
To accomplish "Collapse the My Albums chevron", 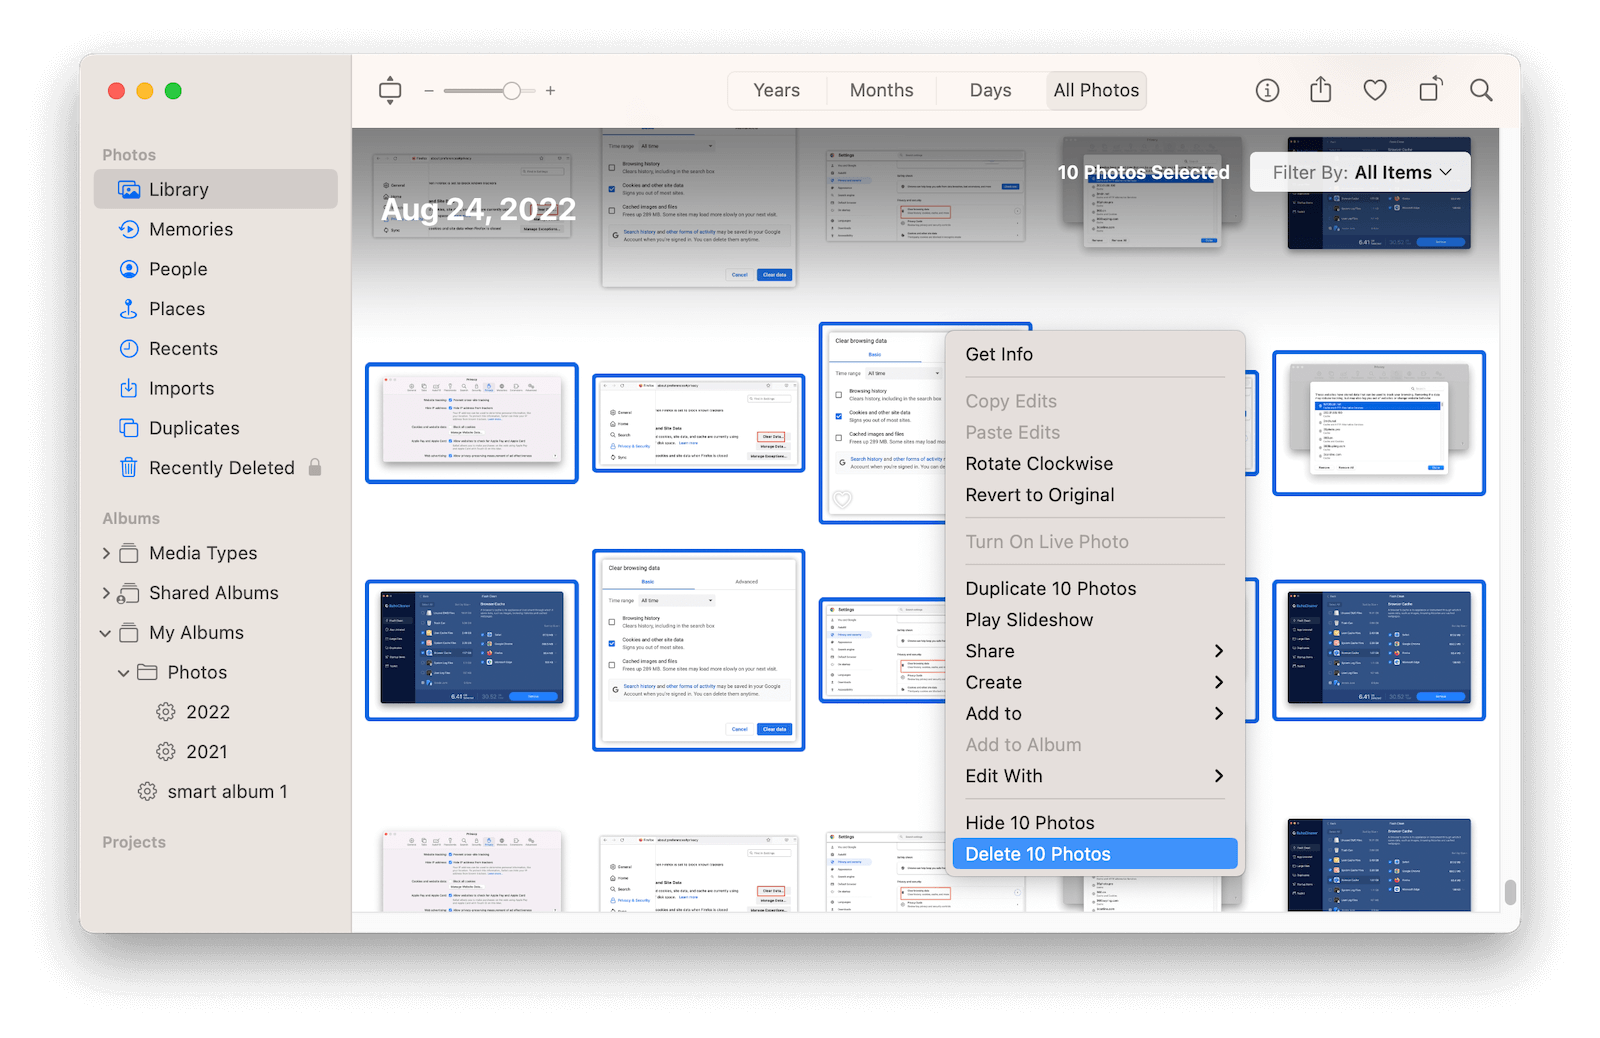I will (106, 633).
